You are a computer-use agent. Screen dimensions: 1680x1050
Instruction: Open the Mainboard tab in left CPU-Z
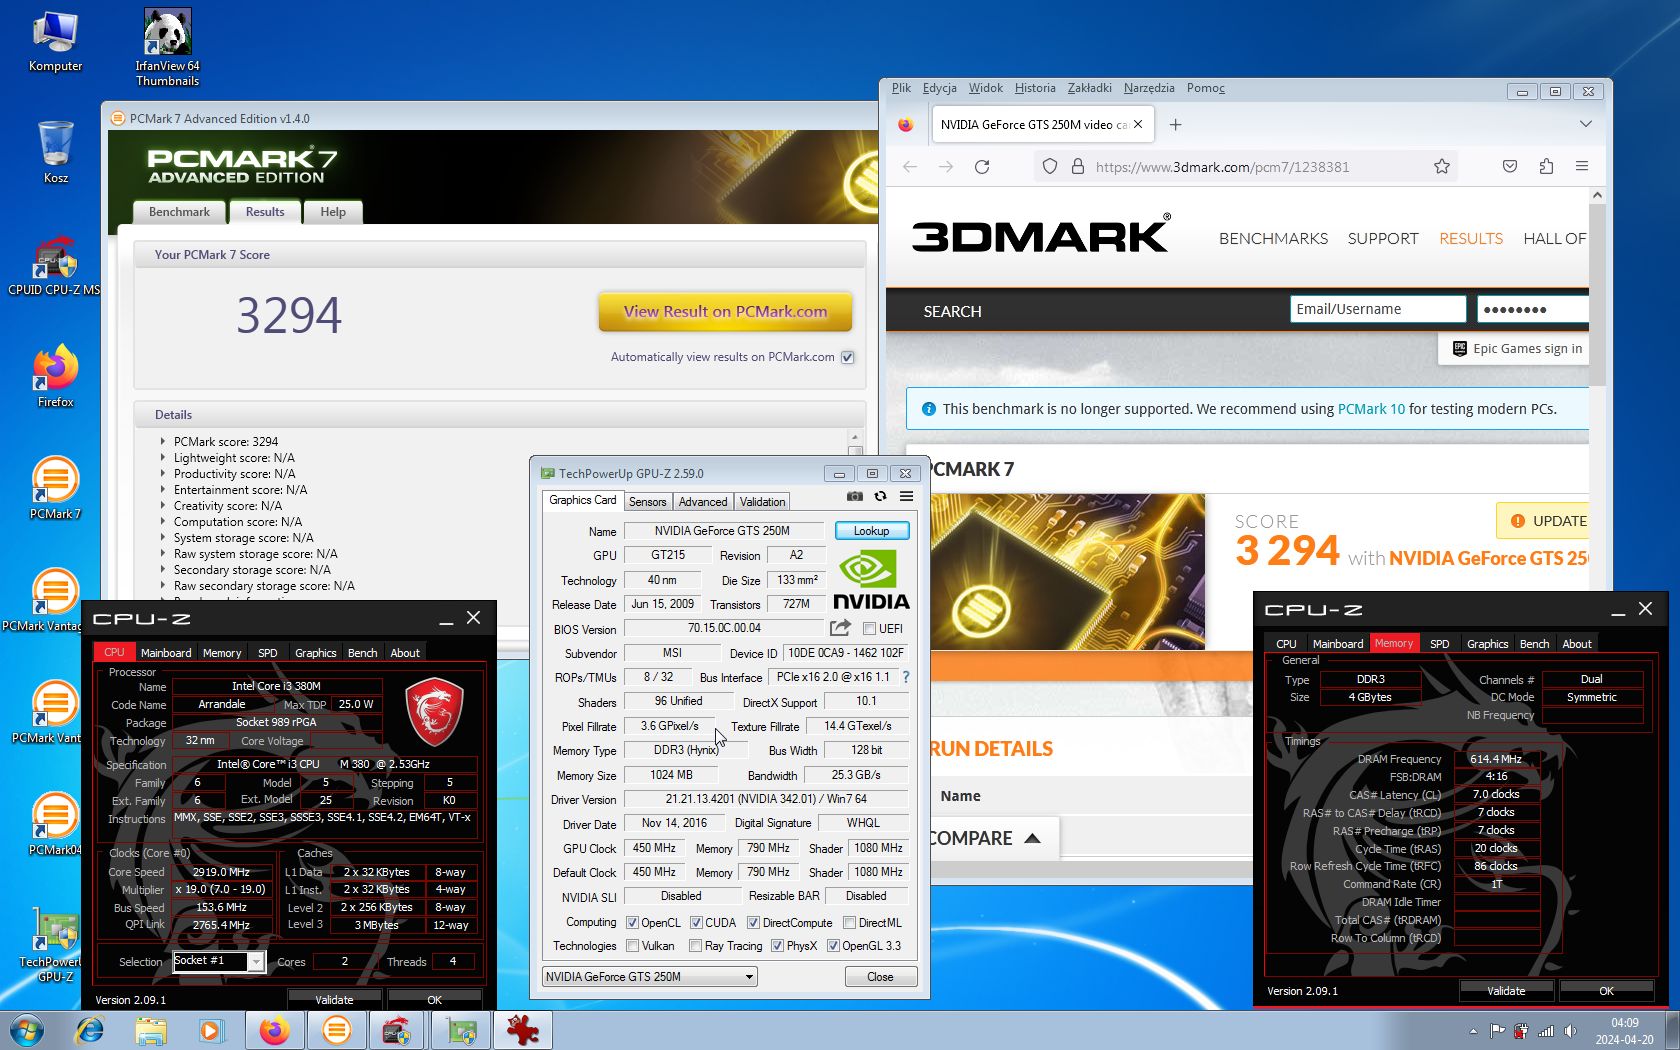(x=166, y=653)
